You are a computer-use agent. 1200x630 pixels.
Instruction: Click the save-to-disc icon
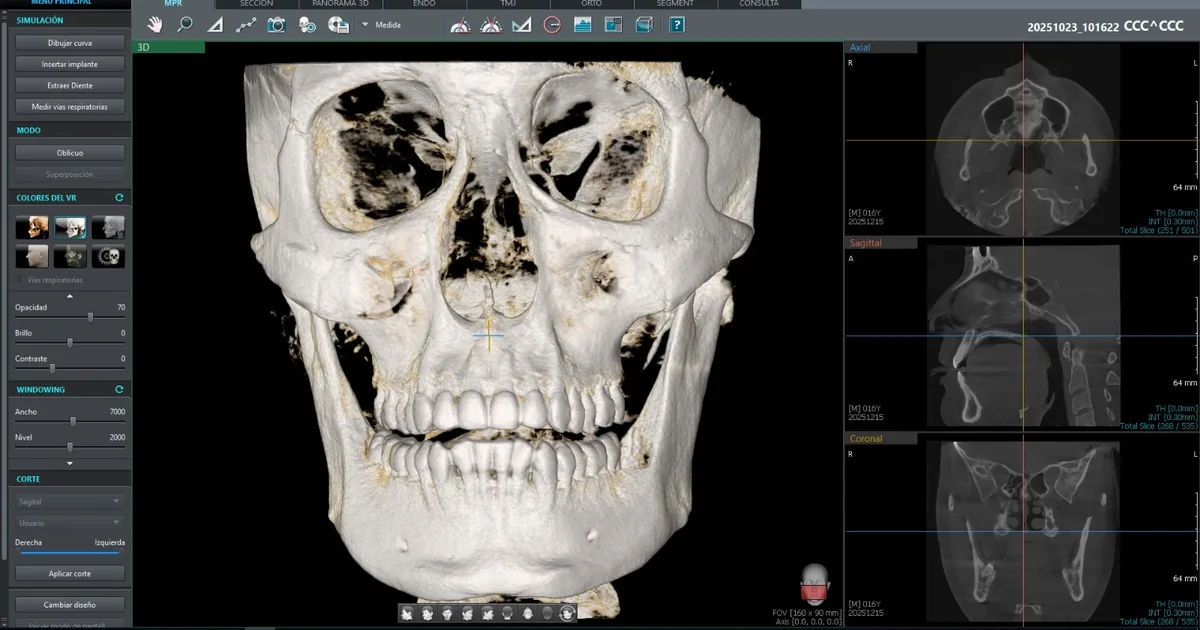[x=339, y=24]
